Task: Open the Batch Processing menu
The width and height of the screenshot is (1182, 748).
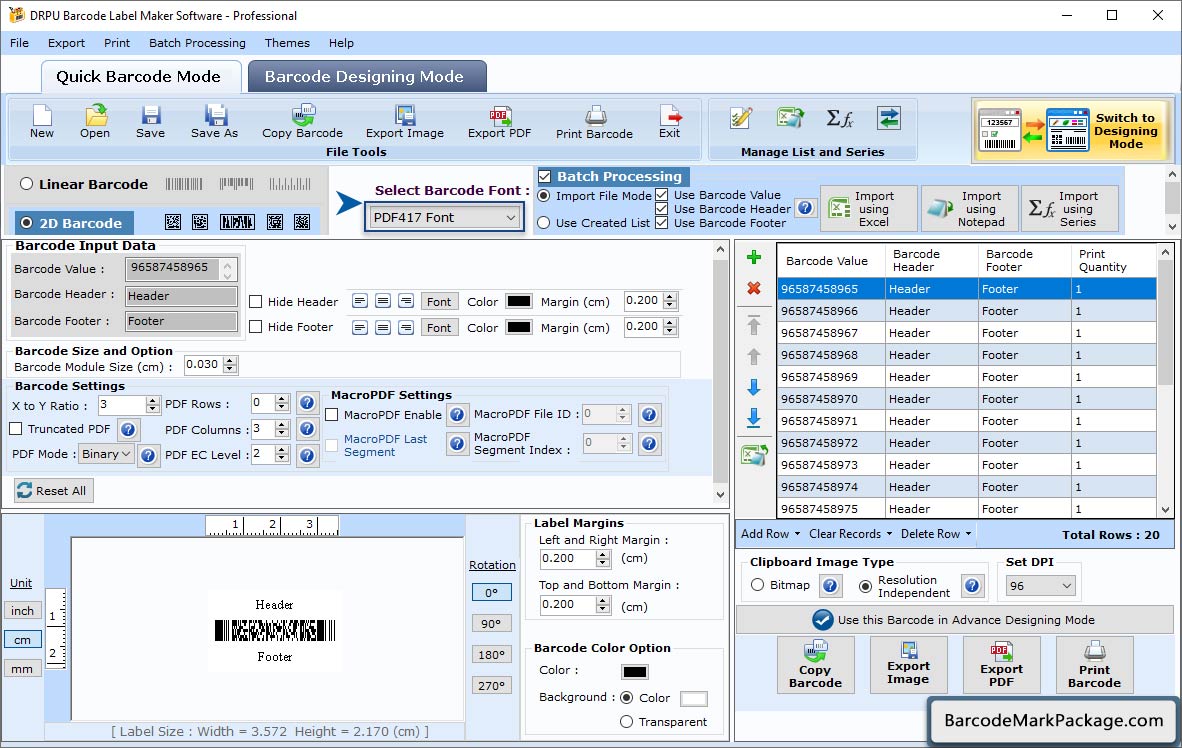Action: 197,43
